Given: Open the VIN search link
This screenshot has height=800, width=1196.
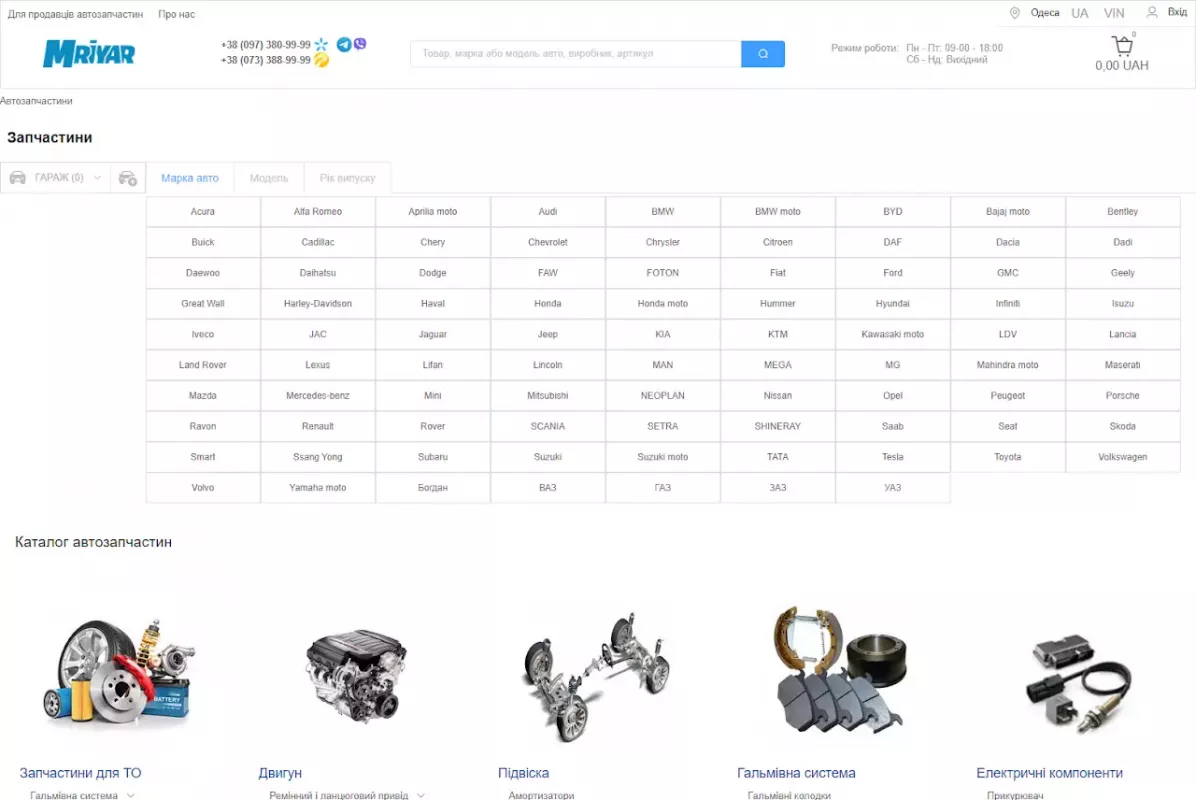Looking at the screenshot, I should tap(1114, 13).
